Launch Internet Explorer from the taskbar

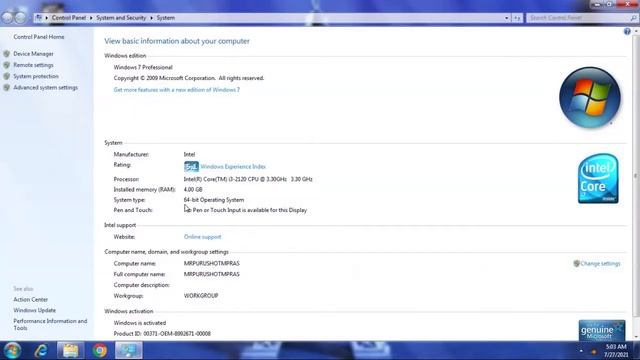pyautogui.click(x=41, y=351)
